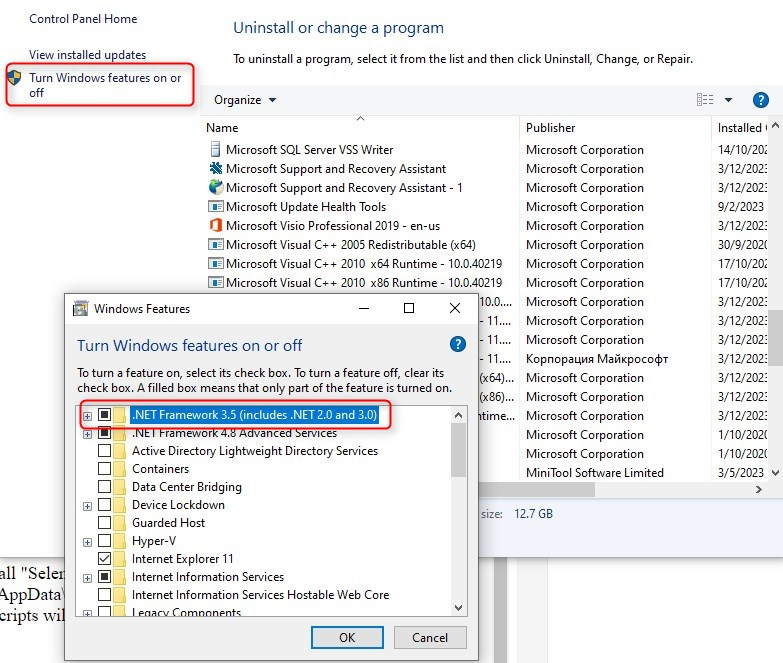783x663 pixels.
Task: Click the shield icon beside Turn Windows features
Action: 14,78
